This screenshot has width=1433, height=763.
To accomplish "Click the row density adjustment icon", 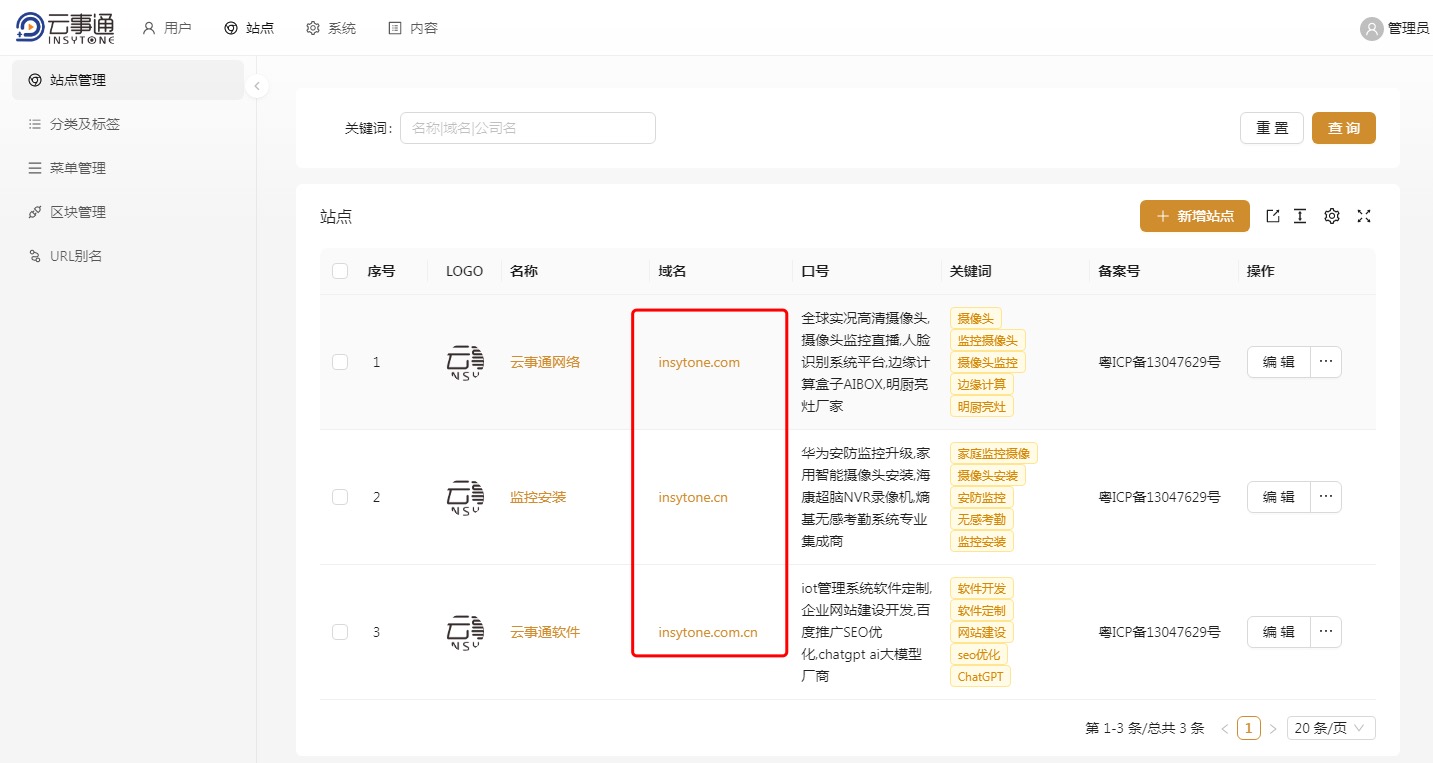I will click(x=1300, y=215).
